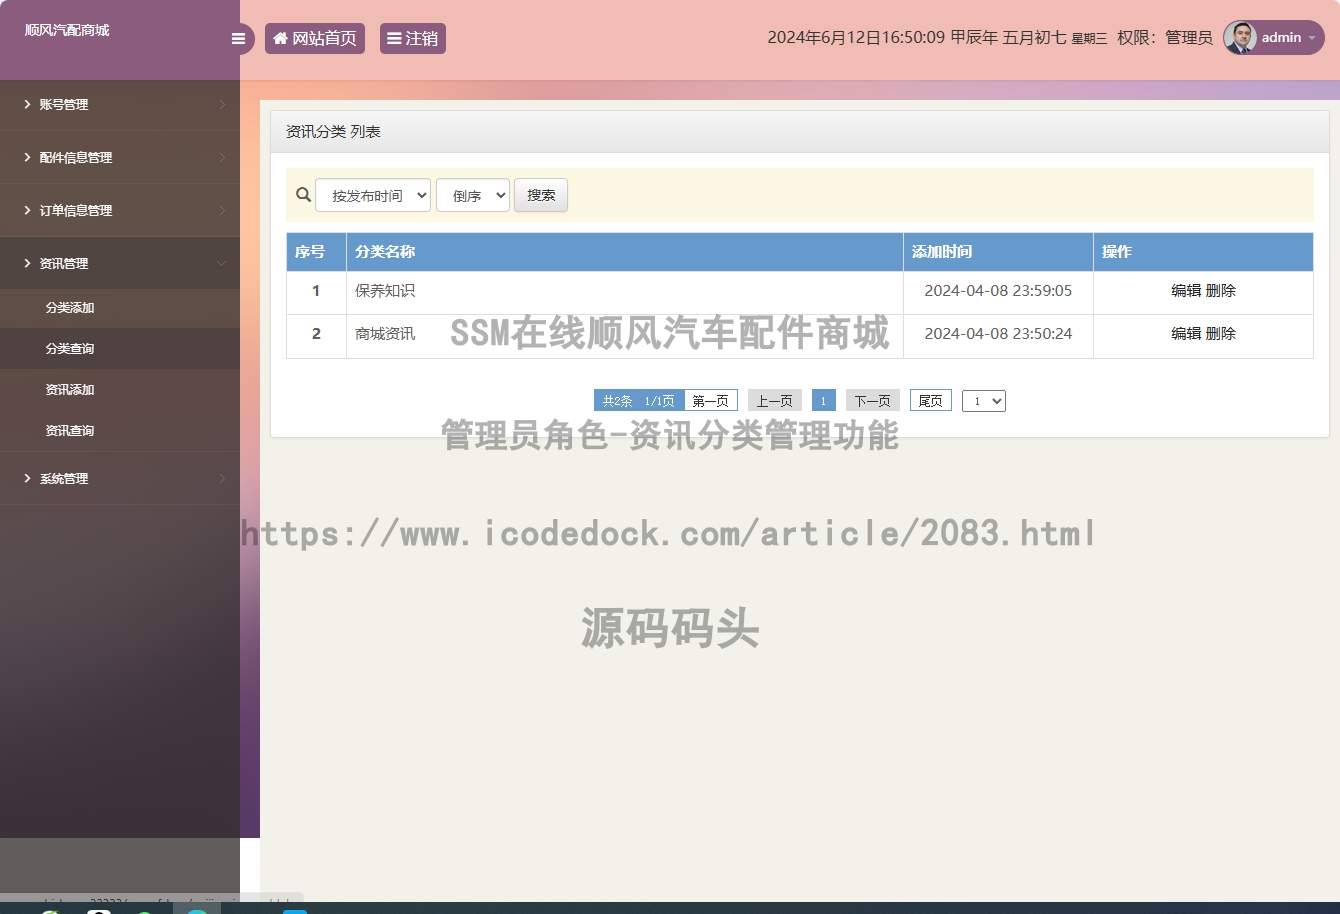
Task: Click the 分类名称 column header
Action: pyautogui.click(x=625, y=252)
